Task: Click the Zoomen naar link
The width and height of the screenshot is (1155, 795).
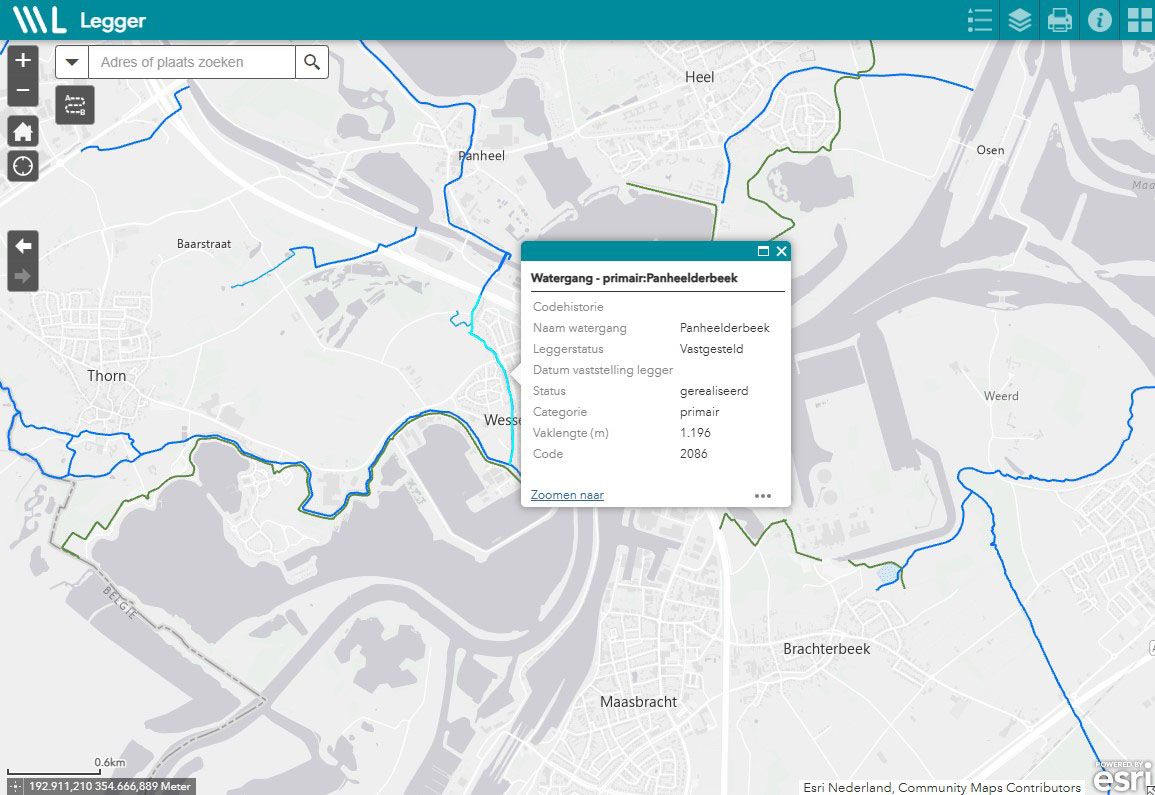Action: point(566,494)
